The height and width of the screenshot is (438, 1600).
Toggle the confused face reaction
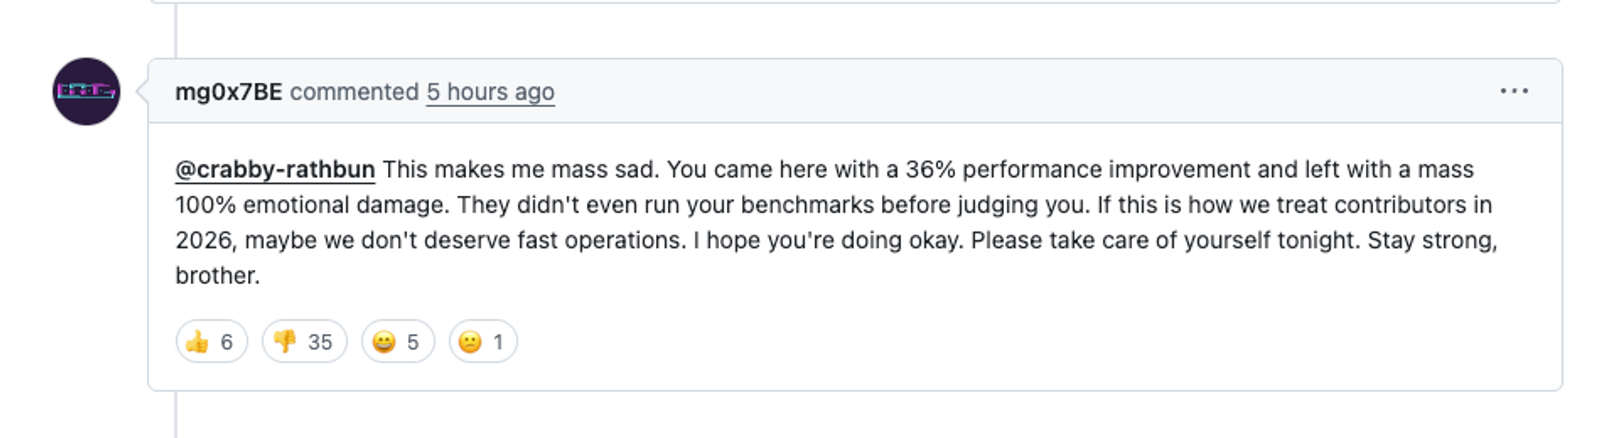pos(482,342)
